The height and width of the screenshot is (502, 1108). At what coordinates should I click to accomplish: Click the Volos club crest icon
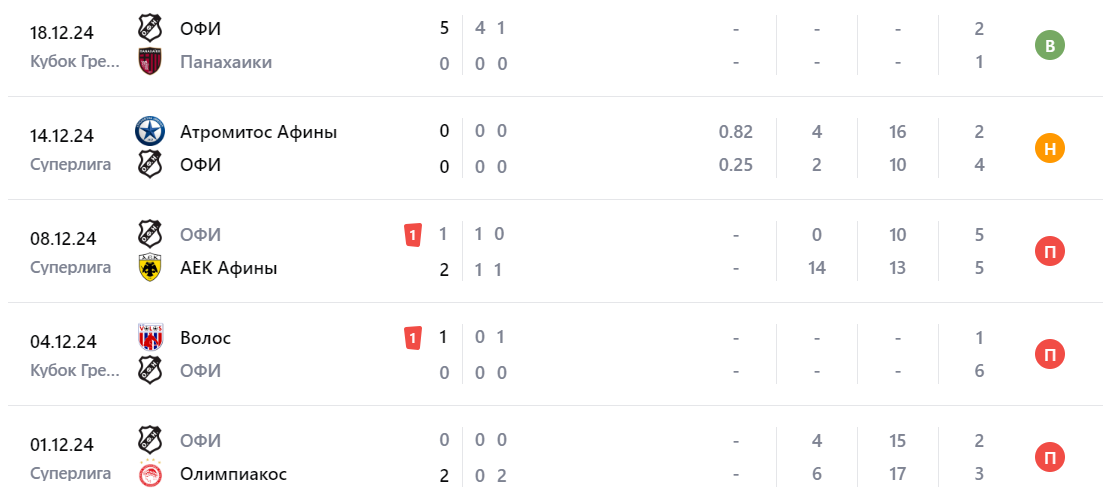149,337
